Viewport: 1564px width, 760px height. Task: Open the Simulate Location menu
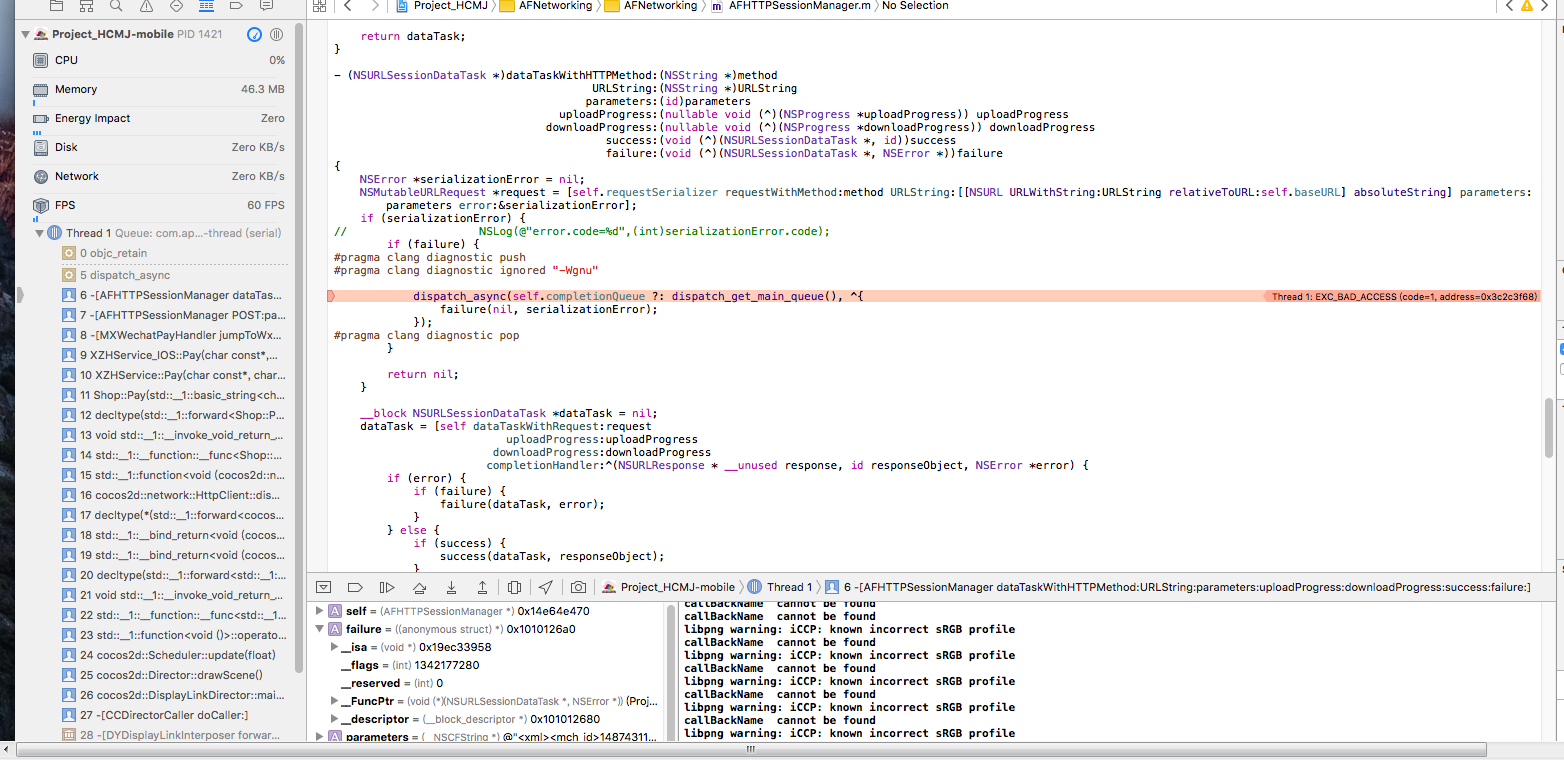pos(546,587)
